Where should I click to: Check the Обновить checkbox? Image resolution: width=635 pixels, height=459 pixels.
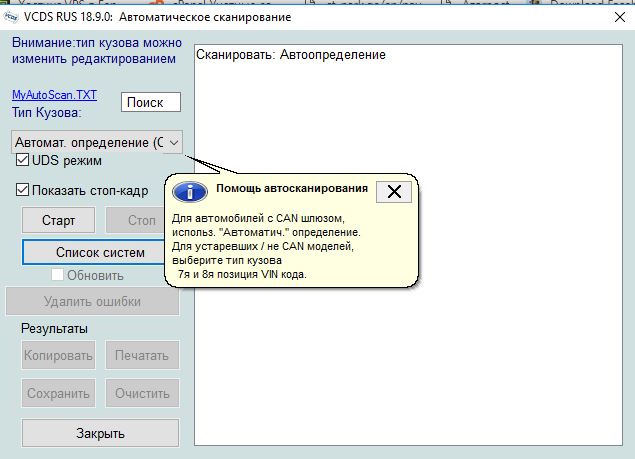point(57,275)
